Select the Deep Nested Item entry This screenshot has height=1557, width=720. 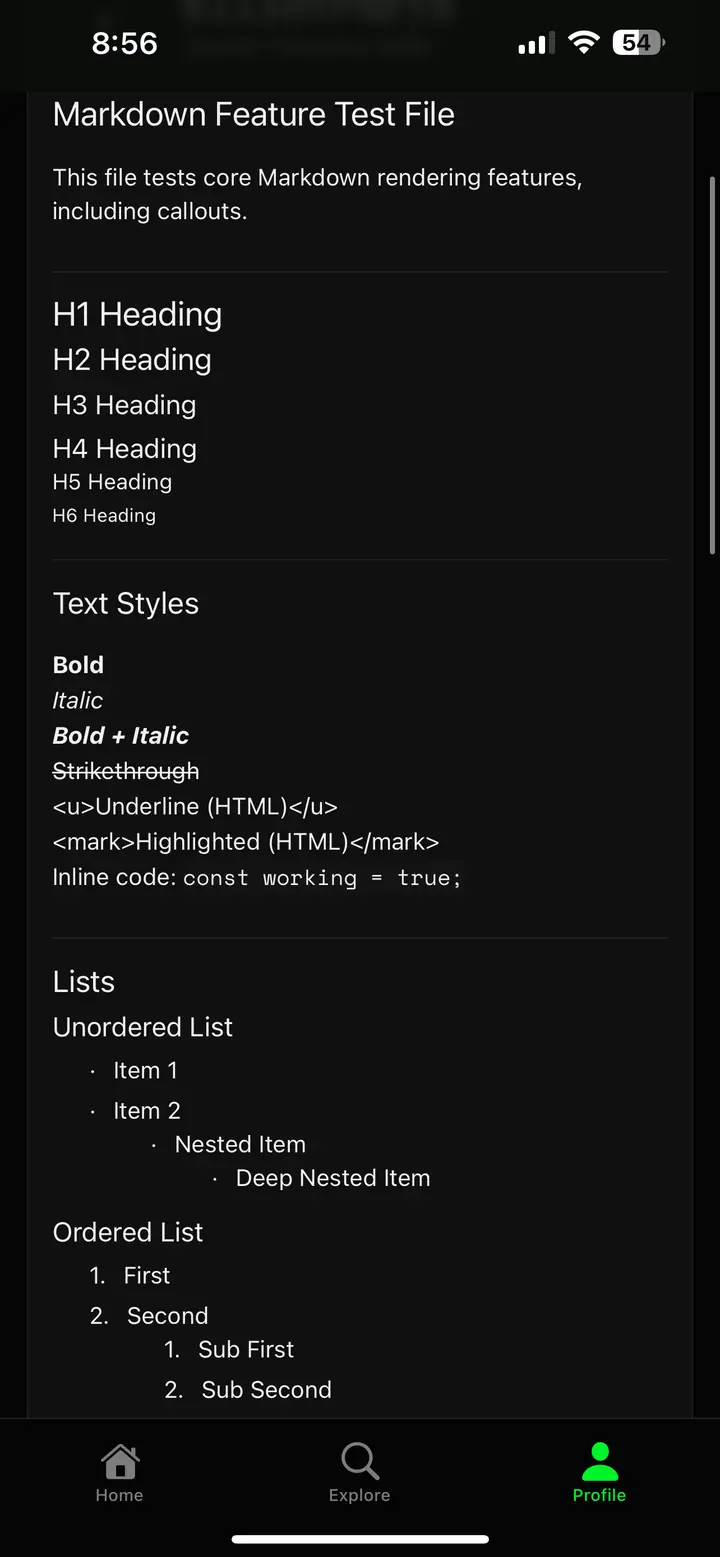click(x=332, y=1178)
